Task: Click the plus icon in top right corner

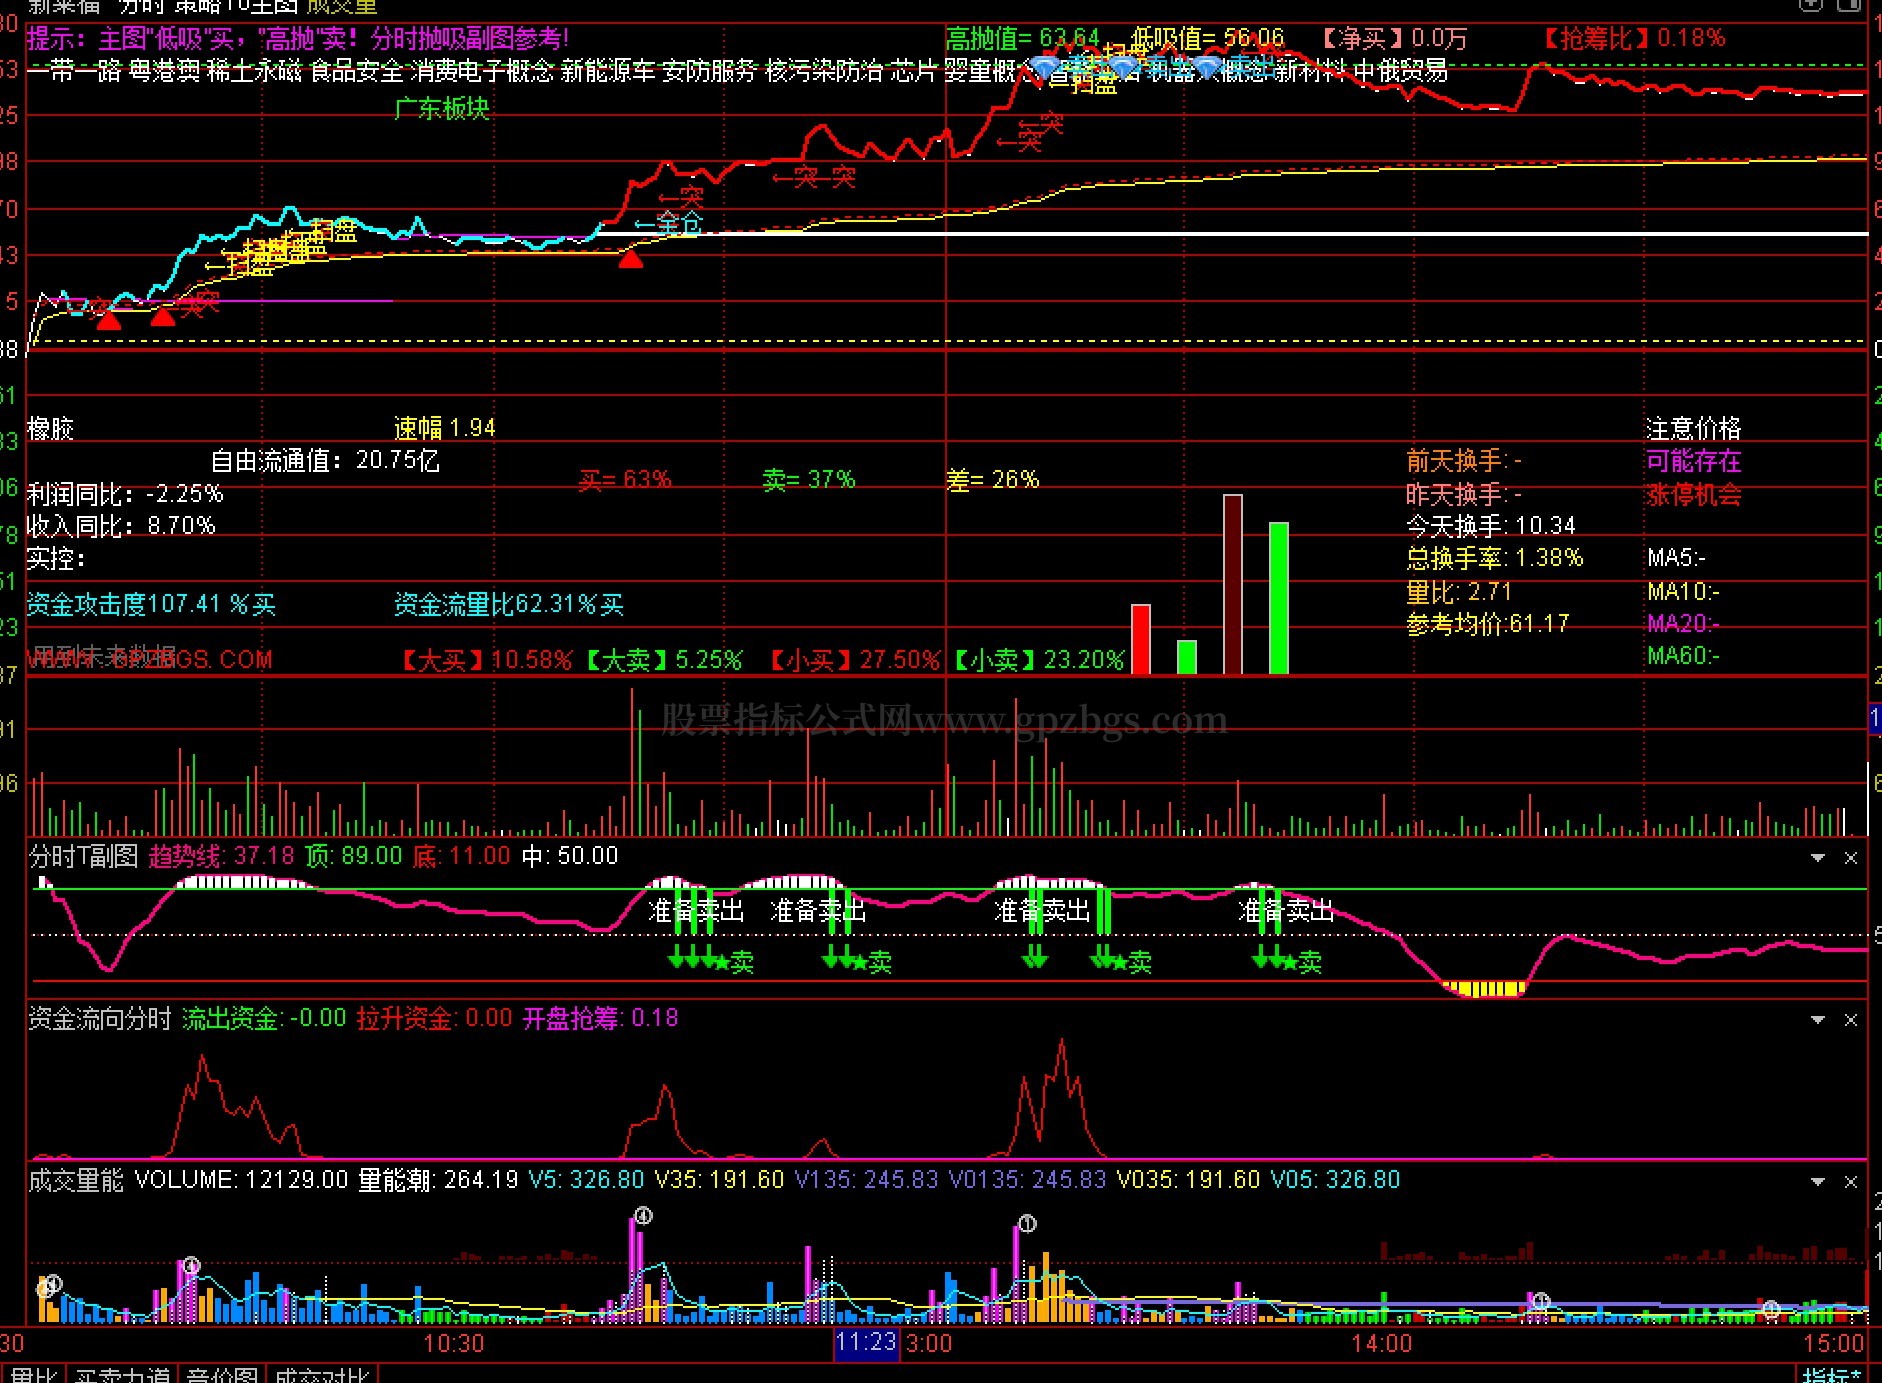Action: (1811, 5)
